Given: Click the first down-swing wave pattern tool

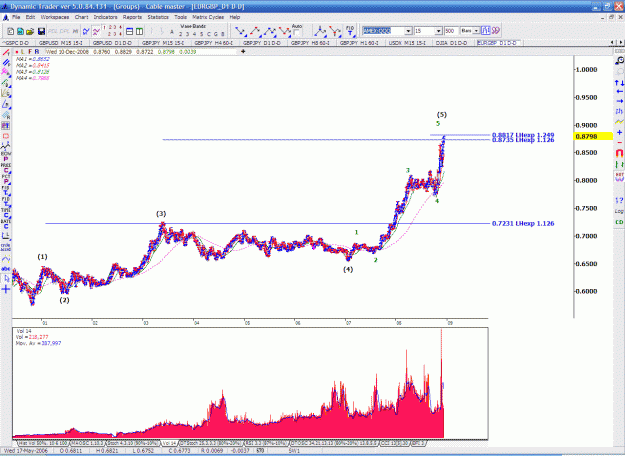Looking at the screenshot, I should coord(240,31).
